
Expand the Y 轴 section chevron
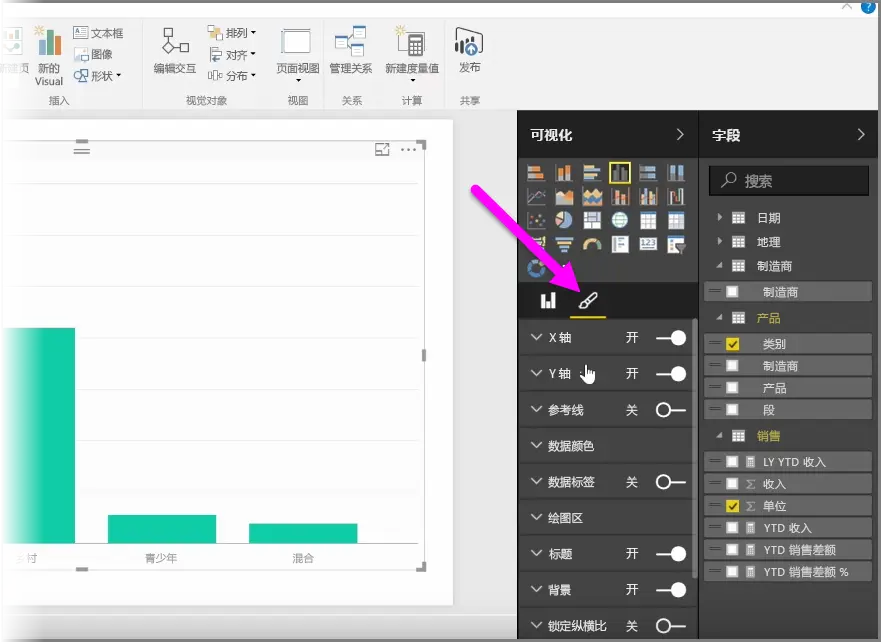coord(537,373)
